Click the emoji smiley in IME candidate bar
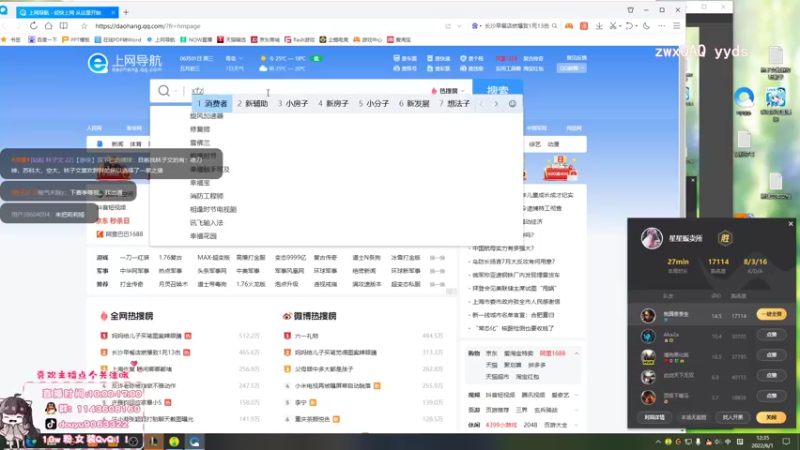 (512, 104)
